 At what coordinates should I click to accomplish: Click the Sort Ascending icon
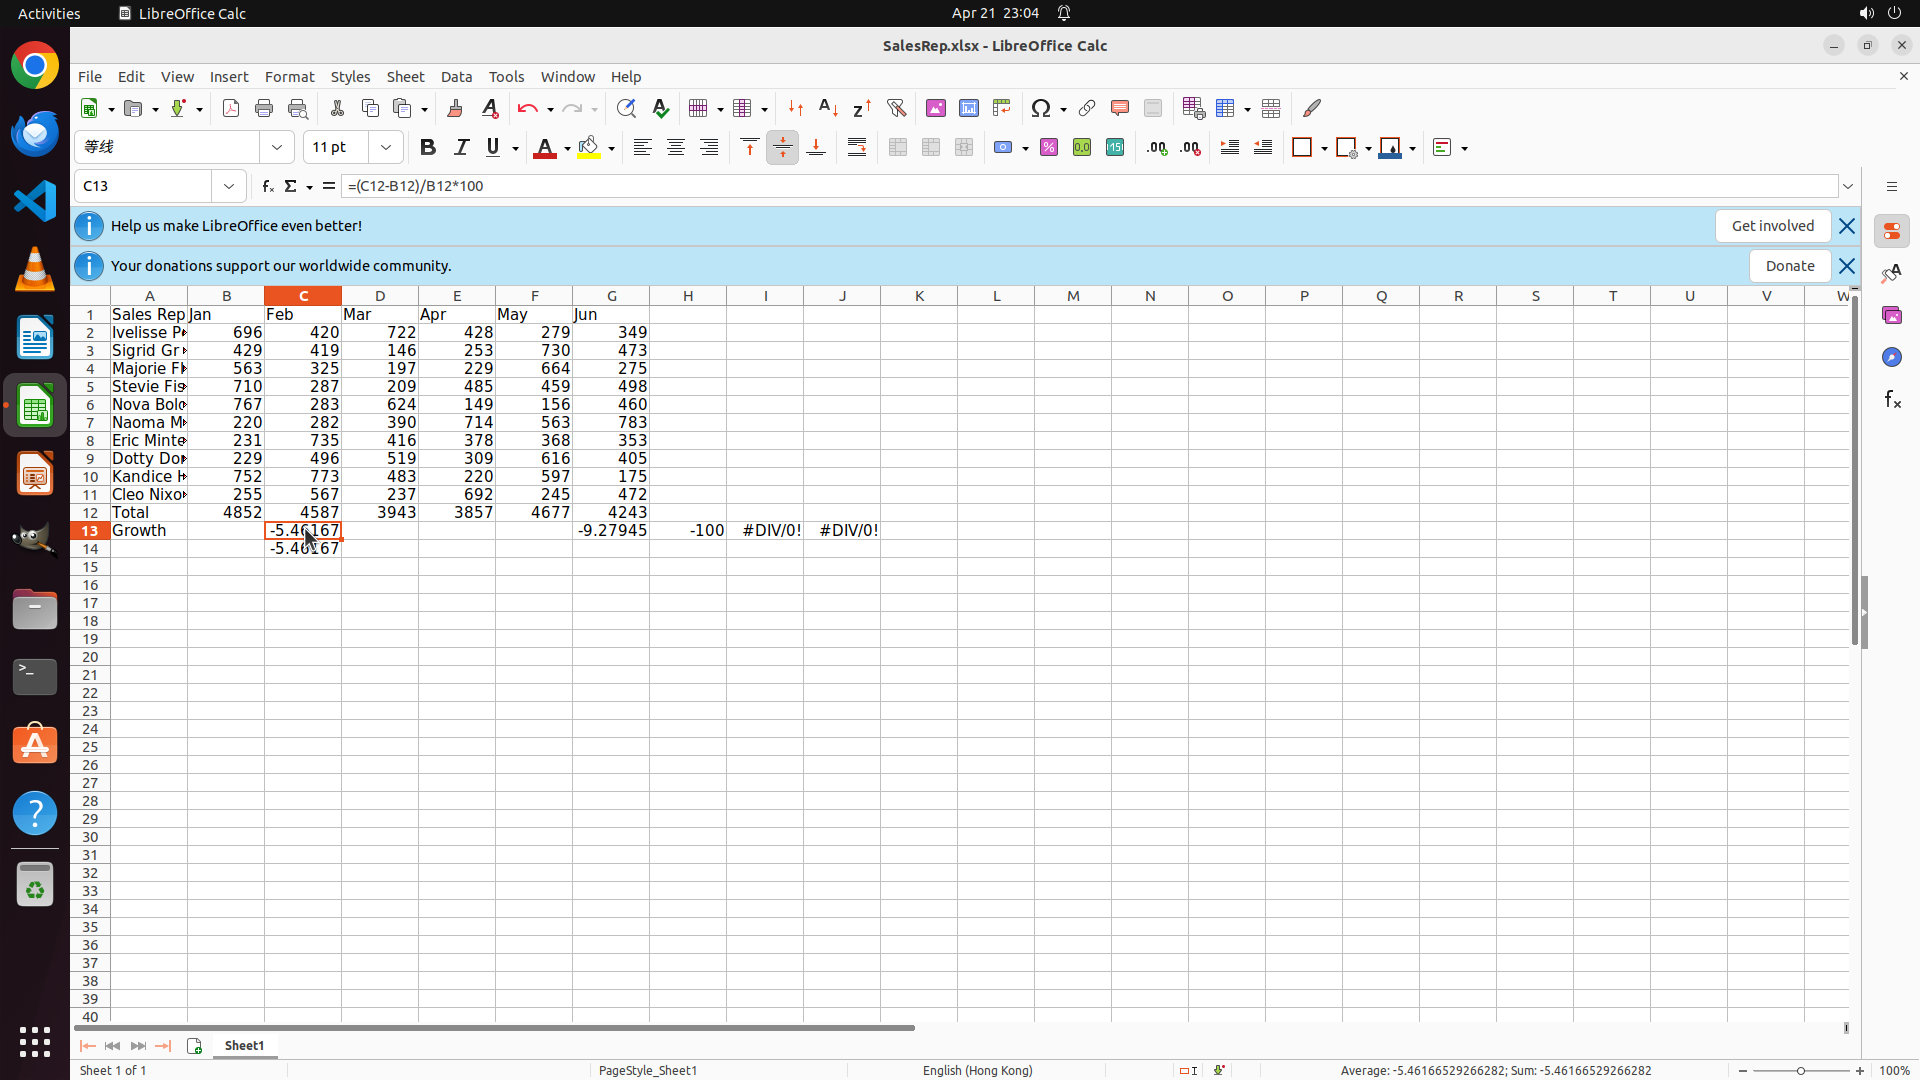coord(828,108)
